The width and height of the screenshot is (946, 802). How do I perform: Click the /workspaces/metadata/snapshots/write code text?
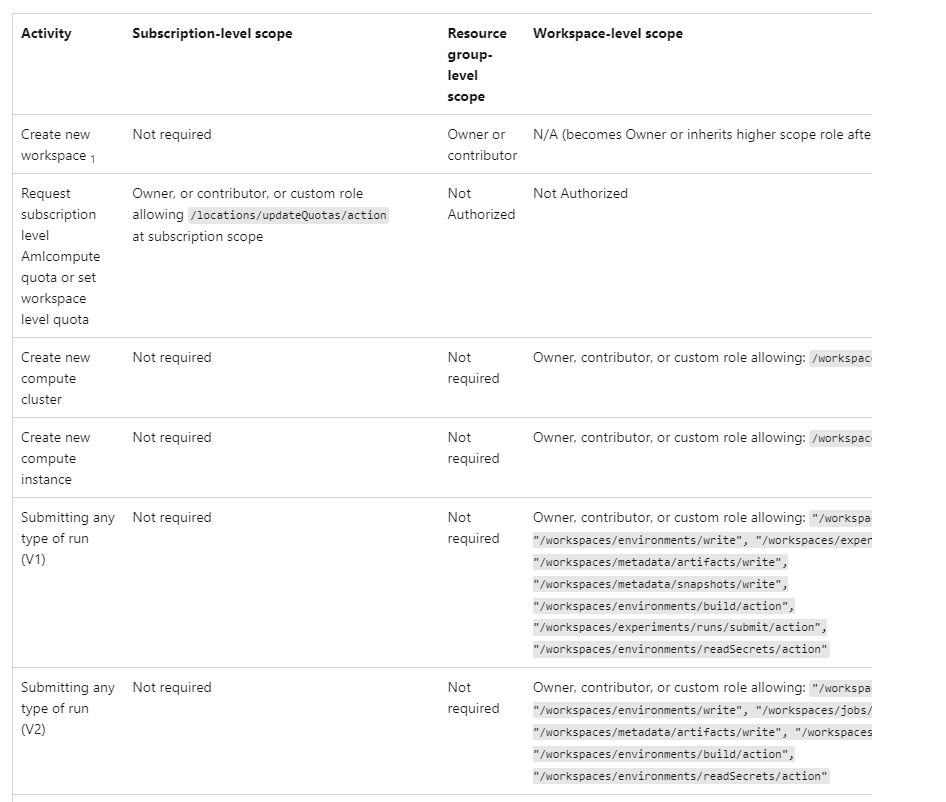pos(661,584)
